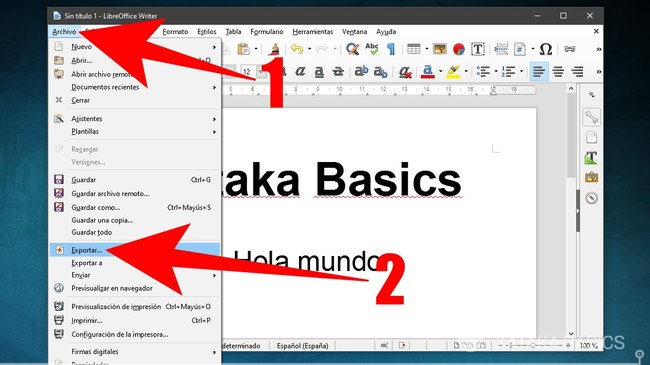Expand the highlighting color dropdown arrow
The image size is (650, 365).
point(466,72)
